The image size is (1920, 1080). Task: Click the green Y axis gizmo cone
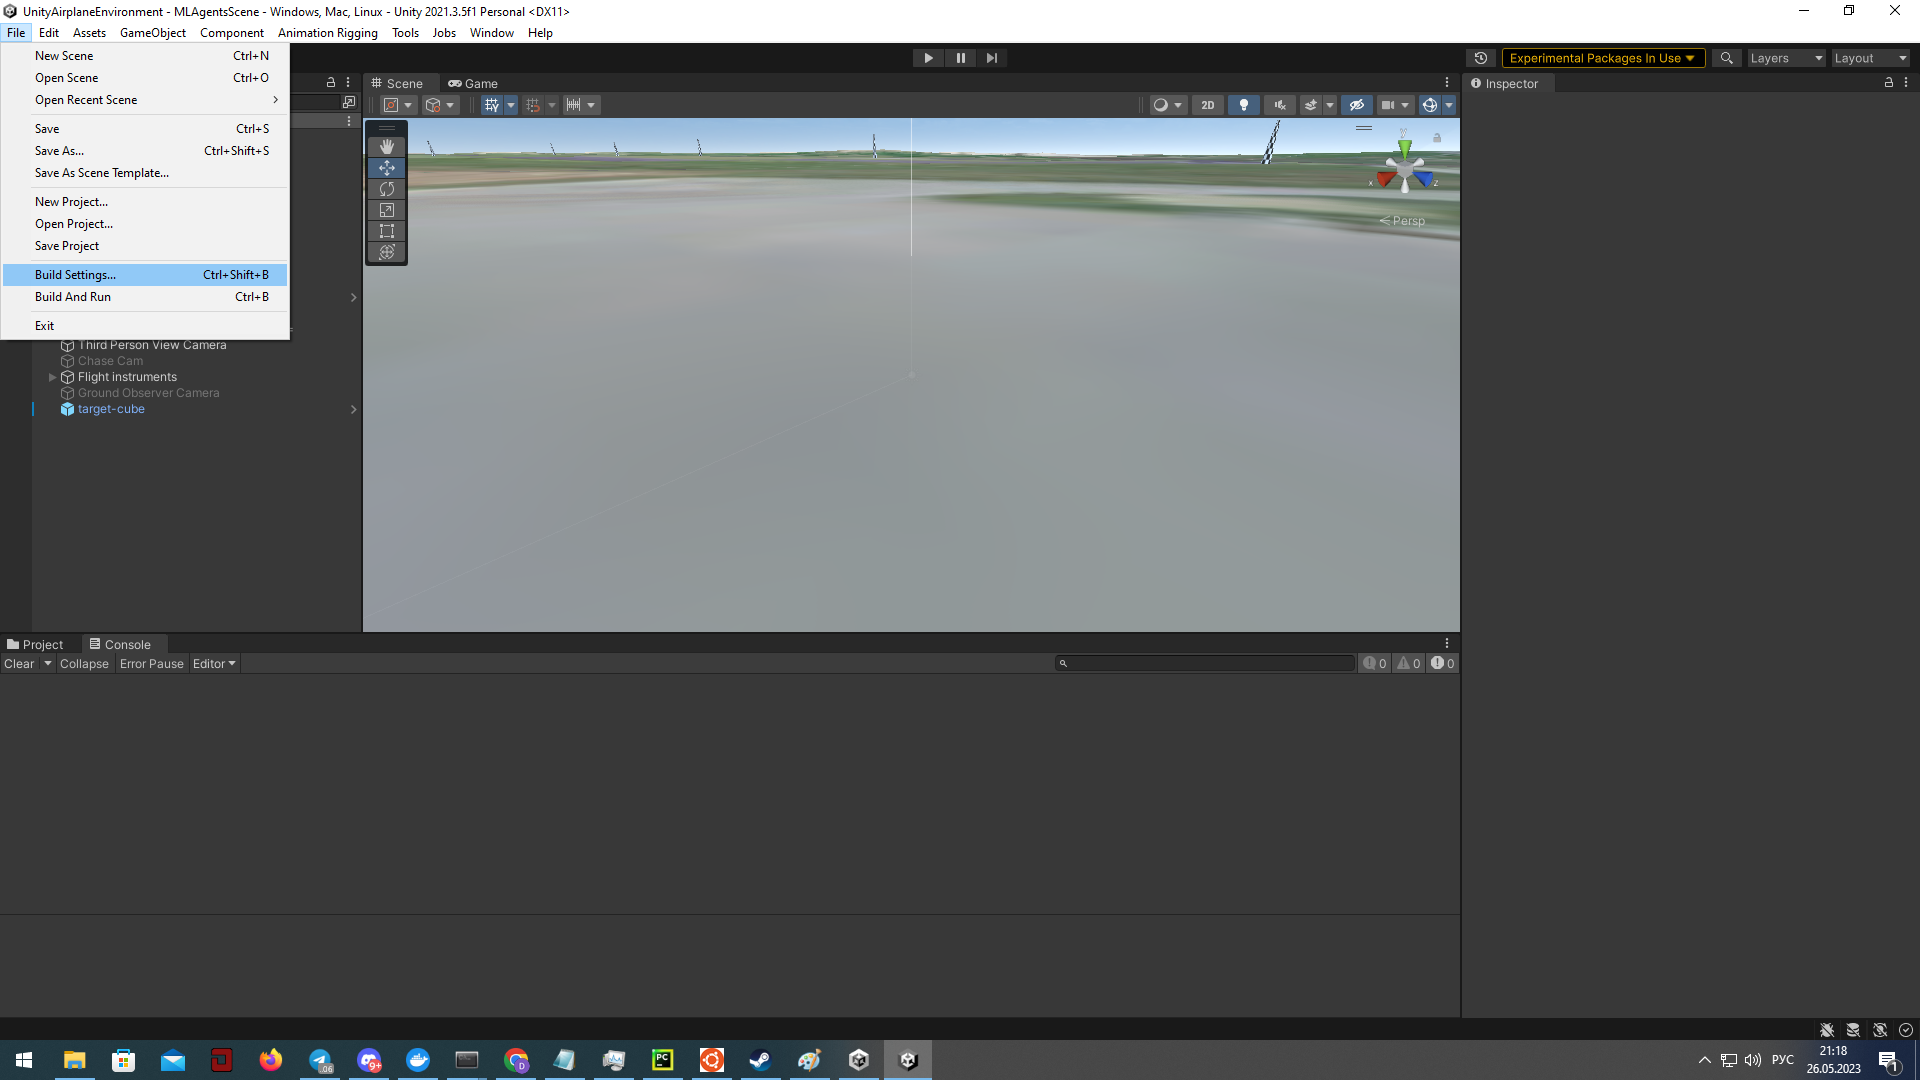tap(1405, 148)
